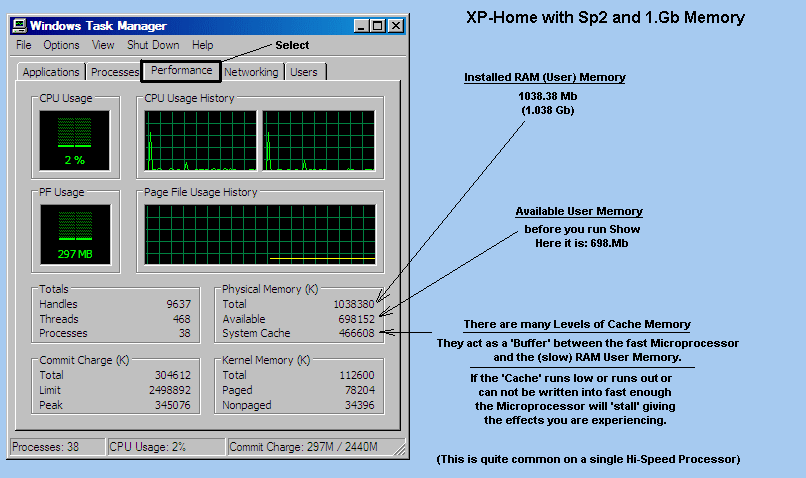The width and height of the screenshot is (806, 478).
Task: Click the second CPU Usage History graph
Action: (x=319, y=140)
